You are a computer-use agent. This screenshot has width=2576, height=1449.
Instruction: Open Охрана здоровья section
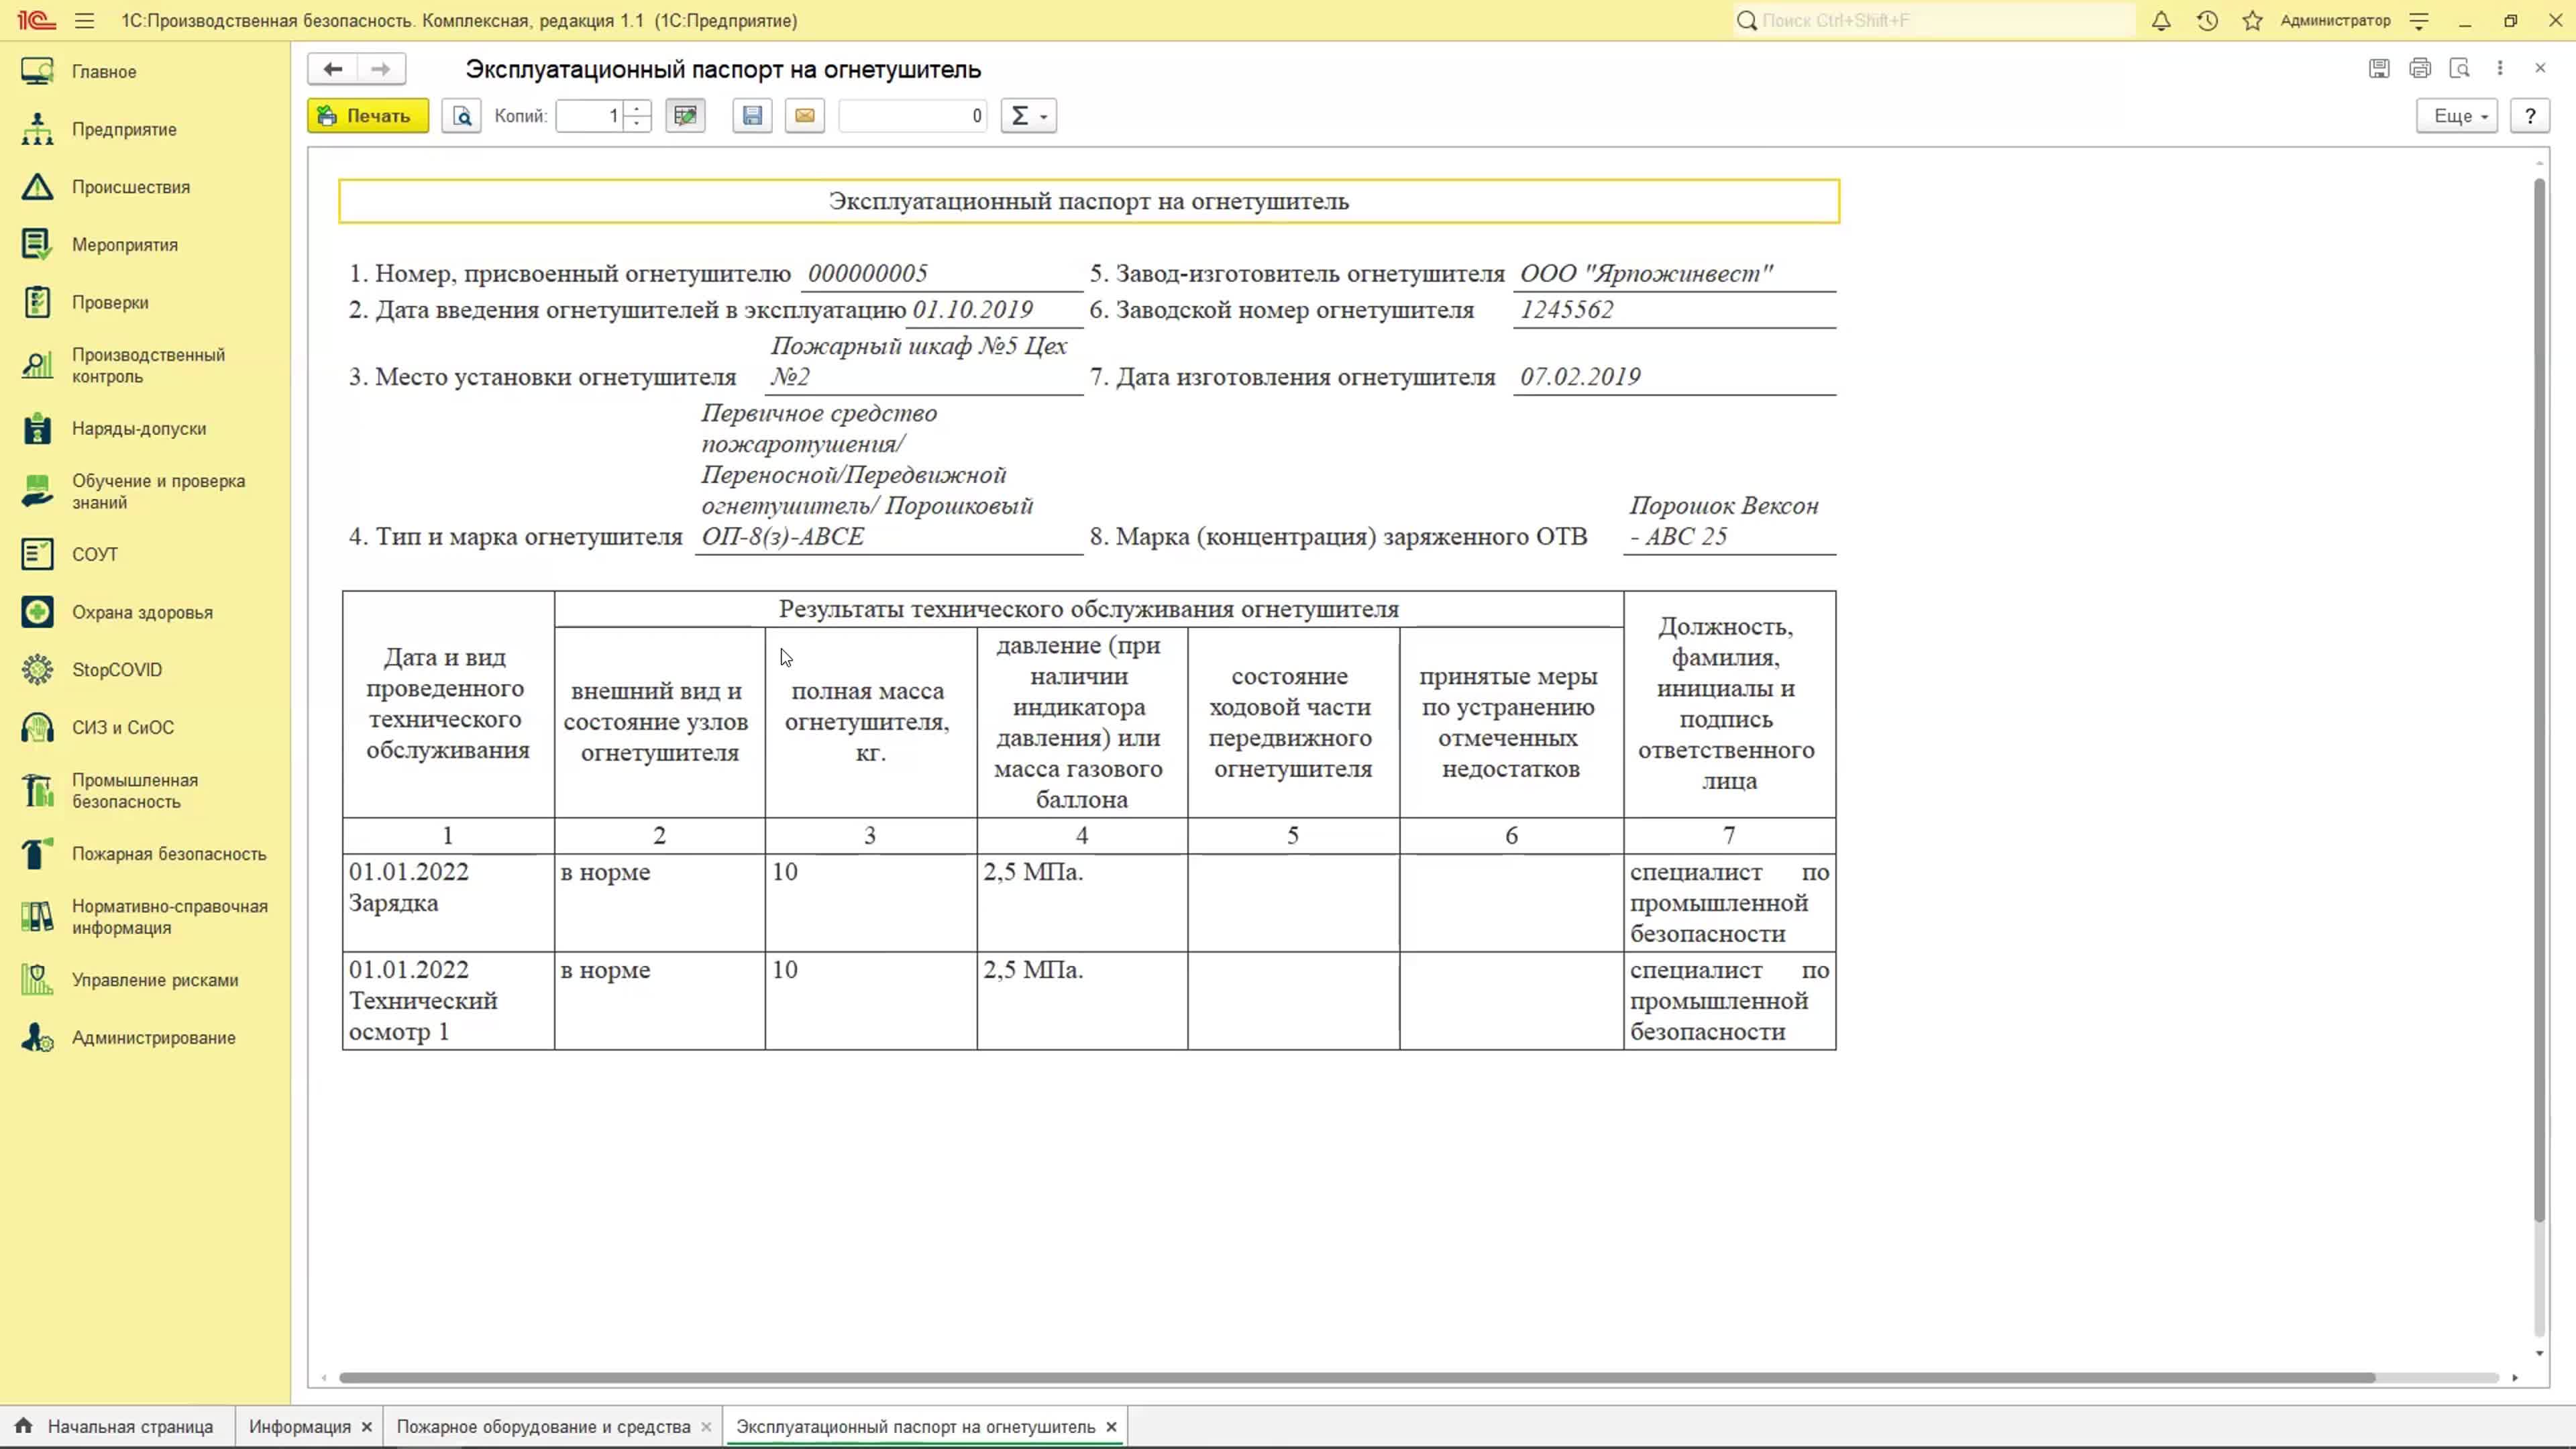[142, 613]
